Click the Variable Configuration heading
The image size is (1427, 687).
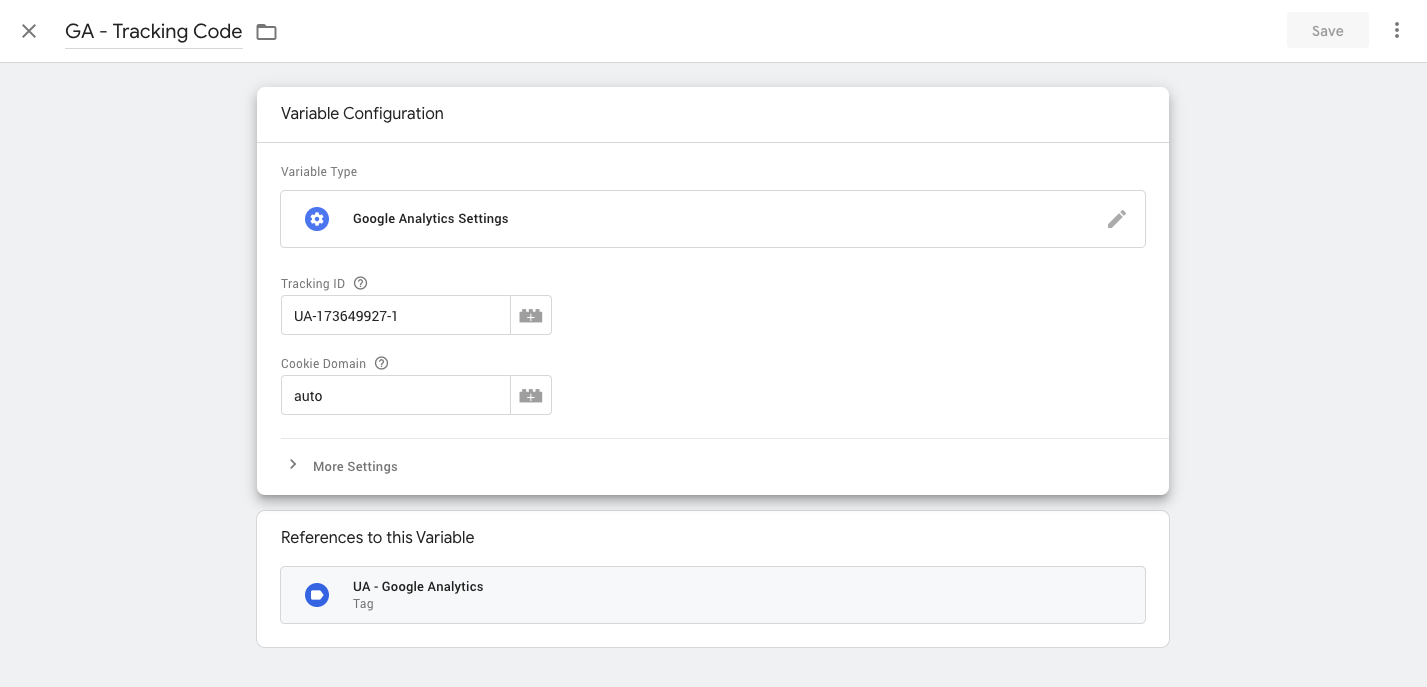362,114
